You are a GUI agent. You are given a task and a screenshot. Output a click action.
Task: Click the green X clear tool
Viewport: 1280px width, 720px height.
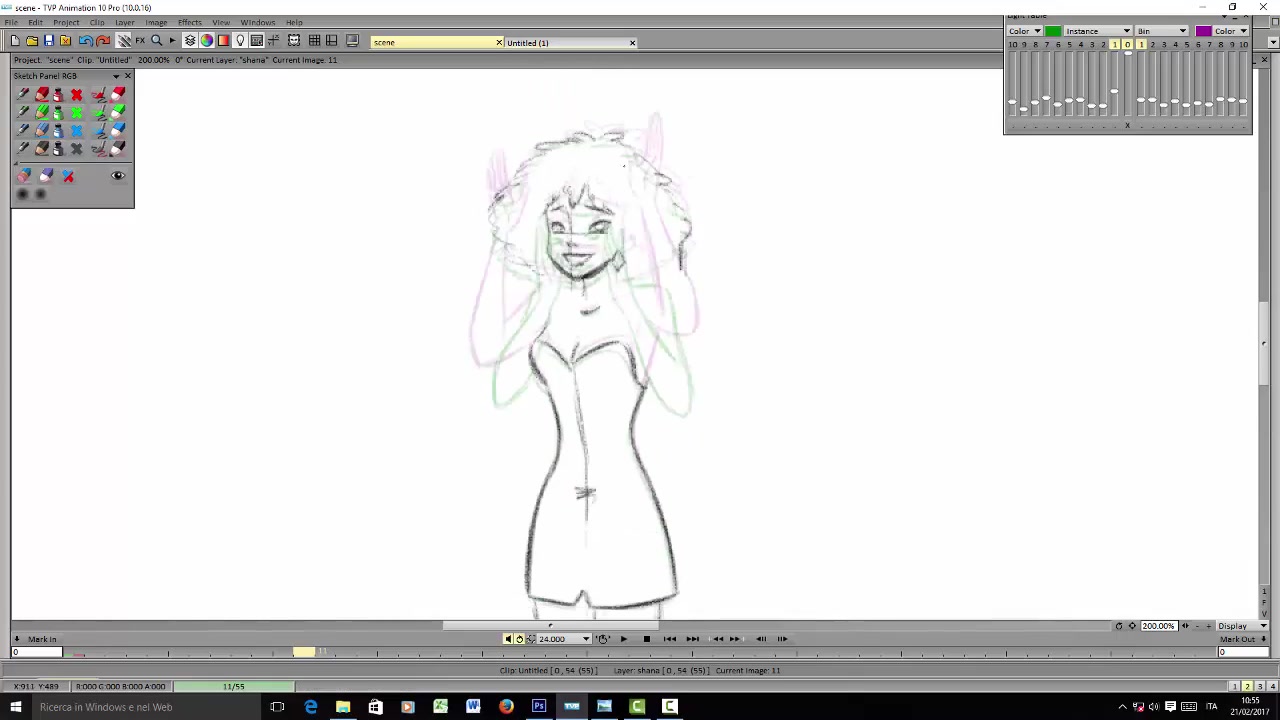pos(76,112)
